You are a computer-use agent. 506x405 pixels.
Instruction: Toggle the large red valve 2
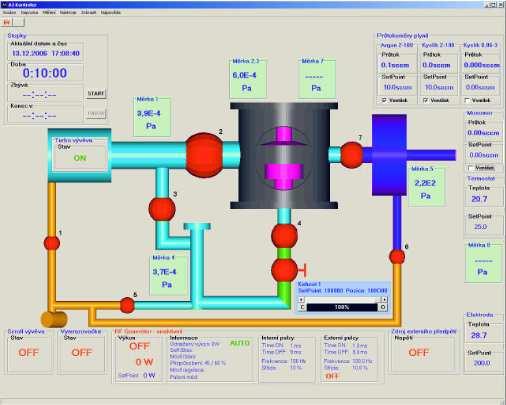click(x=204, y=155)
